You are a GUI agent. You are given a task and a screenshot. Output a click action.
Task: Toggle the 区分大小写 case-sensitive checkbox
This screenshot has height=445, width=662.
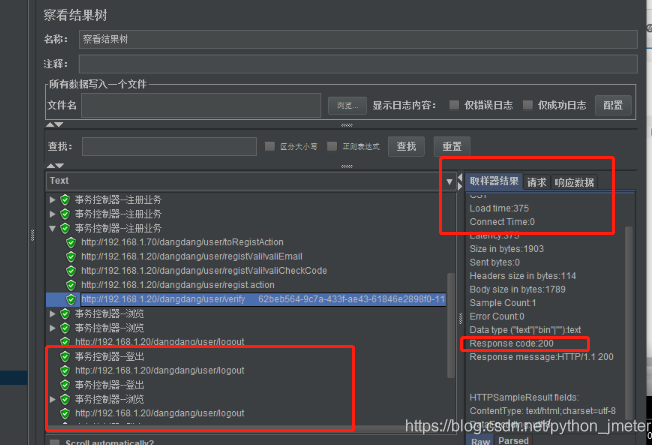[x=269, y=146]
